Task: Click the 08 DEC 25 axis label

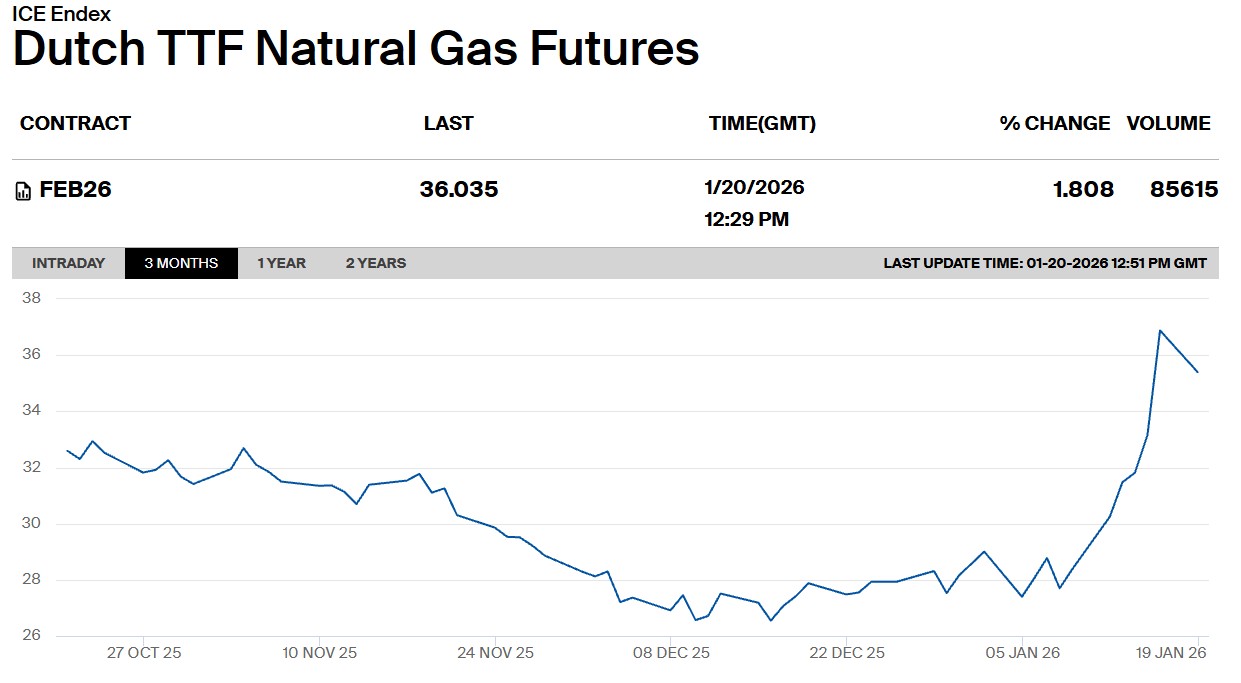Action: (x=671, y=653)
